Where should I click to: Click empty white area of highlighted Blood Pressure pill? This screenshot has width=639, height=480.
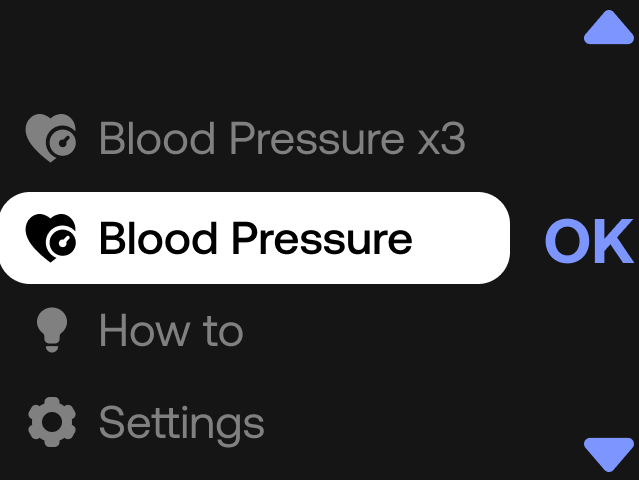[461, 238]
